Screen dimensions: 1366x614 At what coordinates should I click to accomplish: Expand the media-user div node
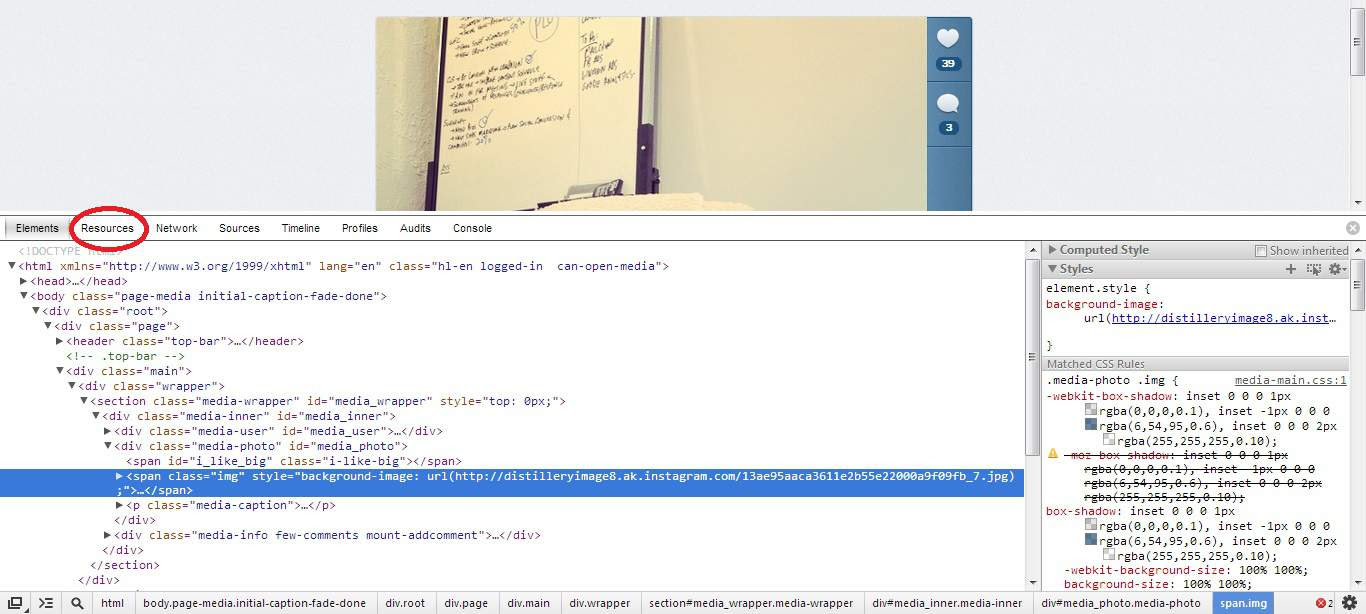(108, 431)
